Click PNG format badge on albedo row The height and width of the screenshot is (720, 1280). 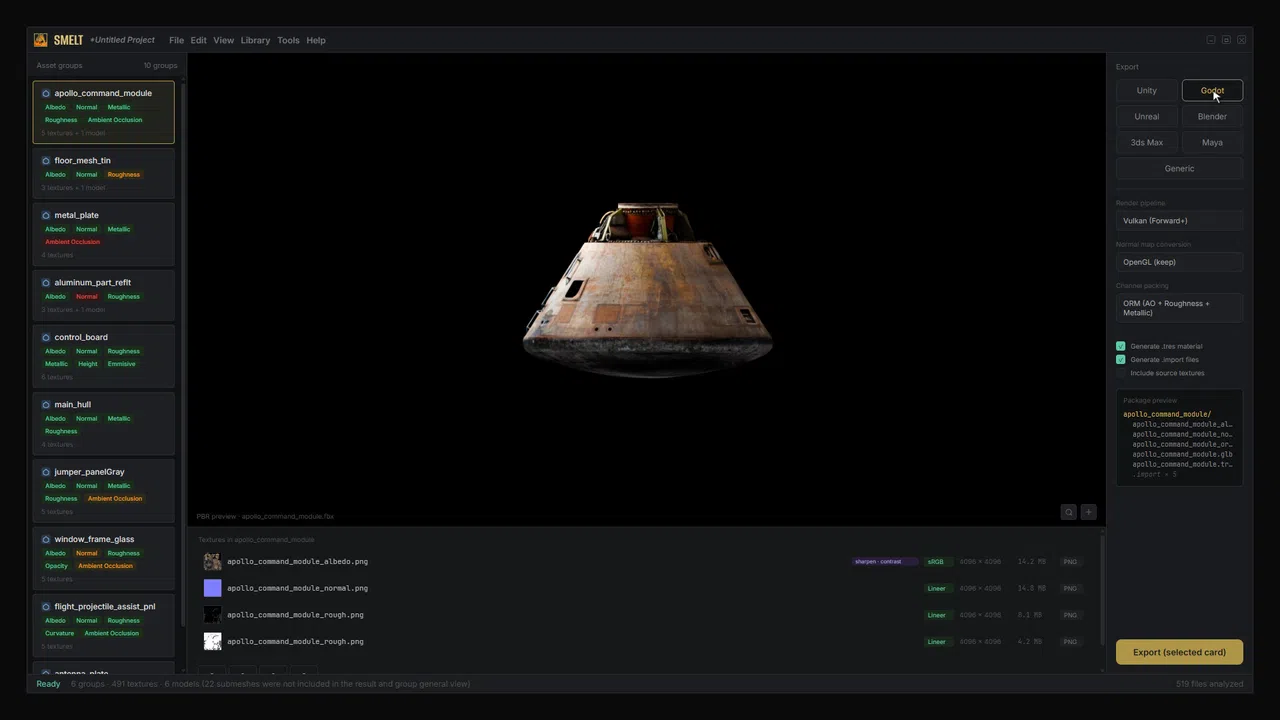pos(1070,562)
